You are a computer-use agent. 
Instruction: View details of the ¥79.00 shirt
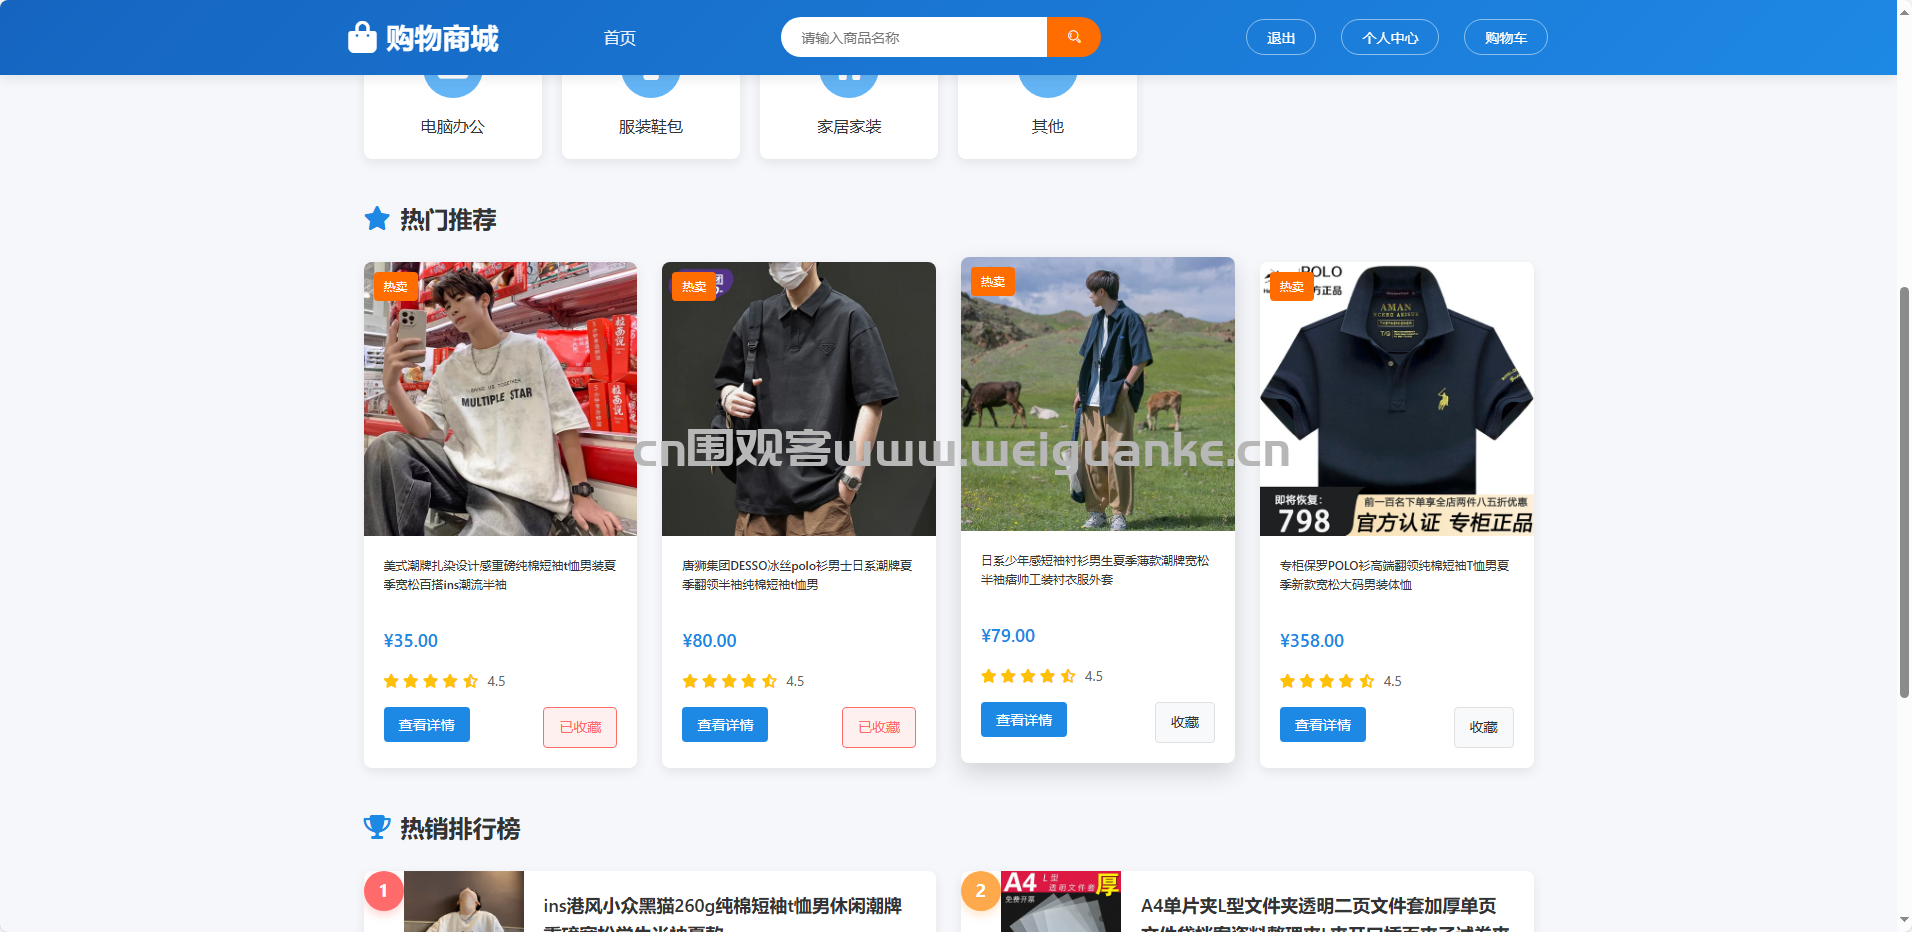[1024, 720]
